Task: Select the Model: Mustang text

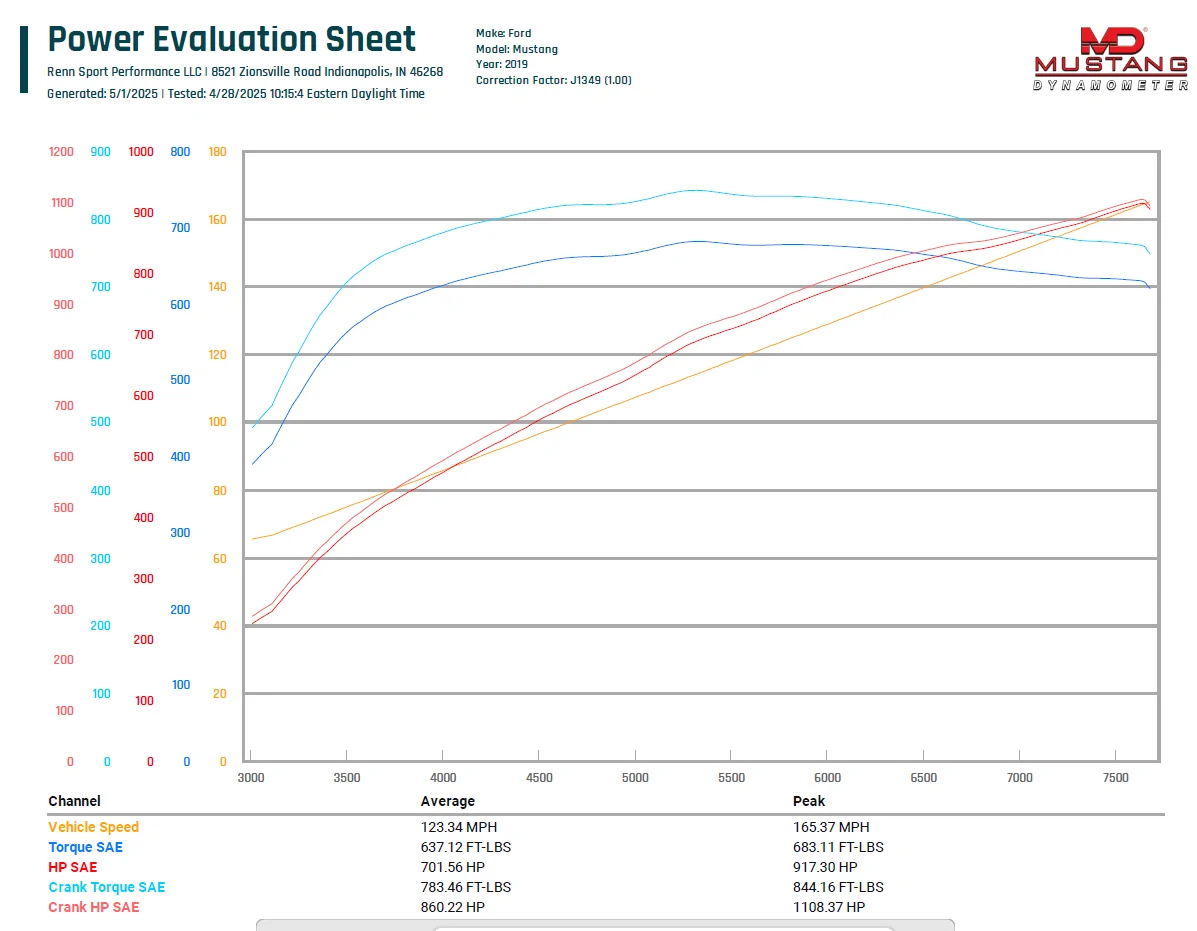Action: (517, 49)
